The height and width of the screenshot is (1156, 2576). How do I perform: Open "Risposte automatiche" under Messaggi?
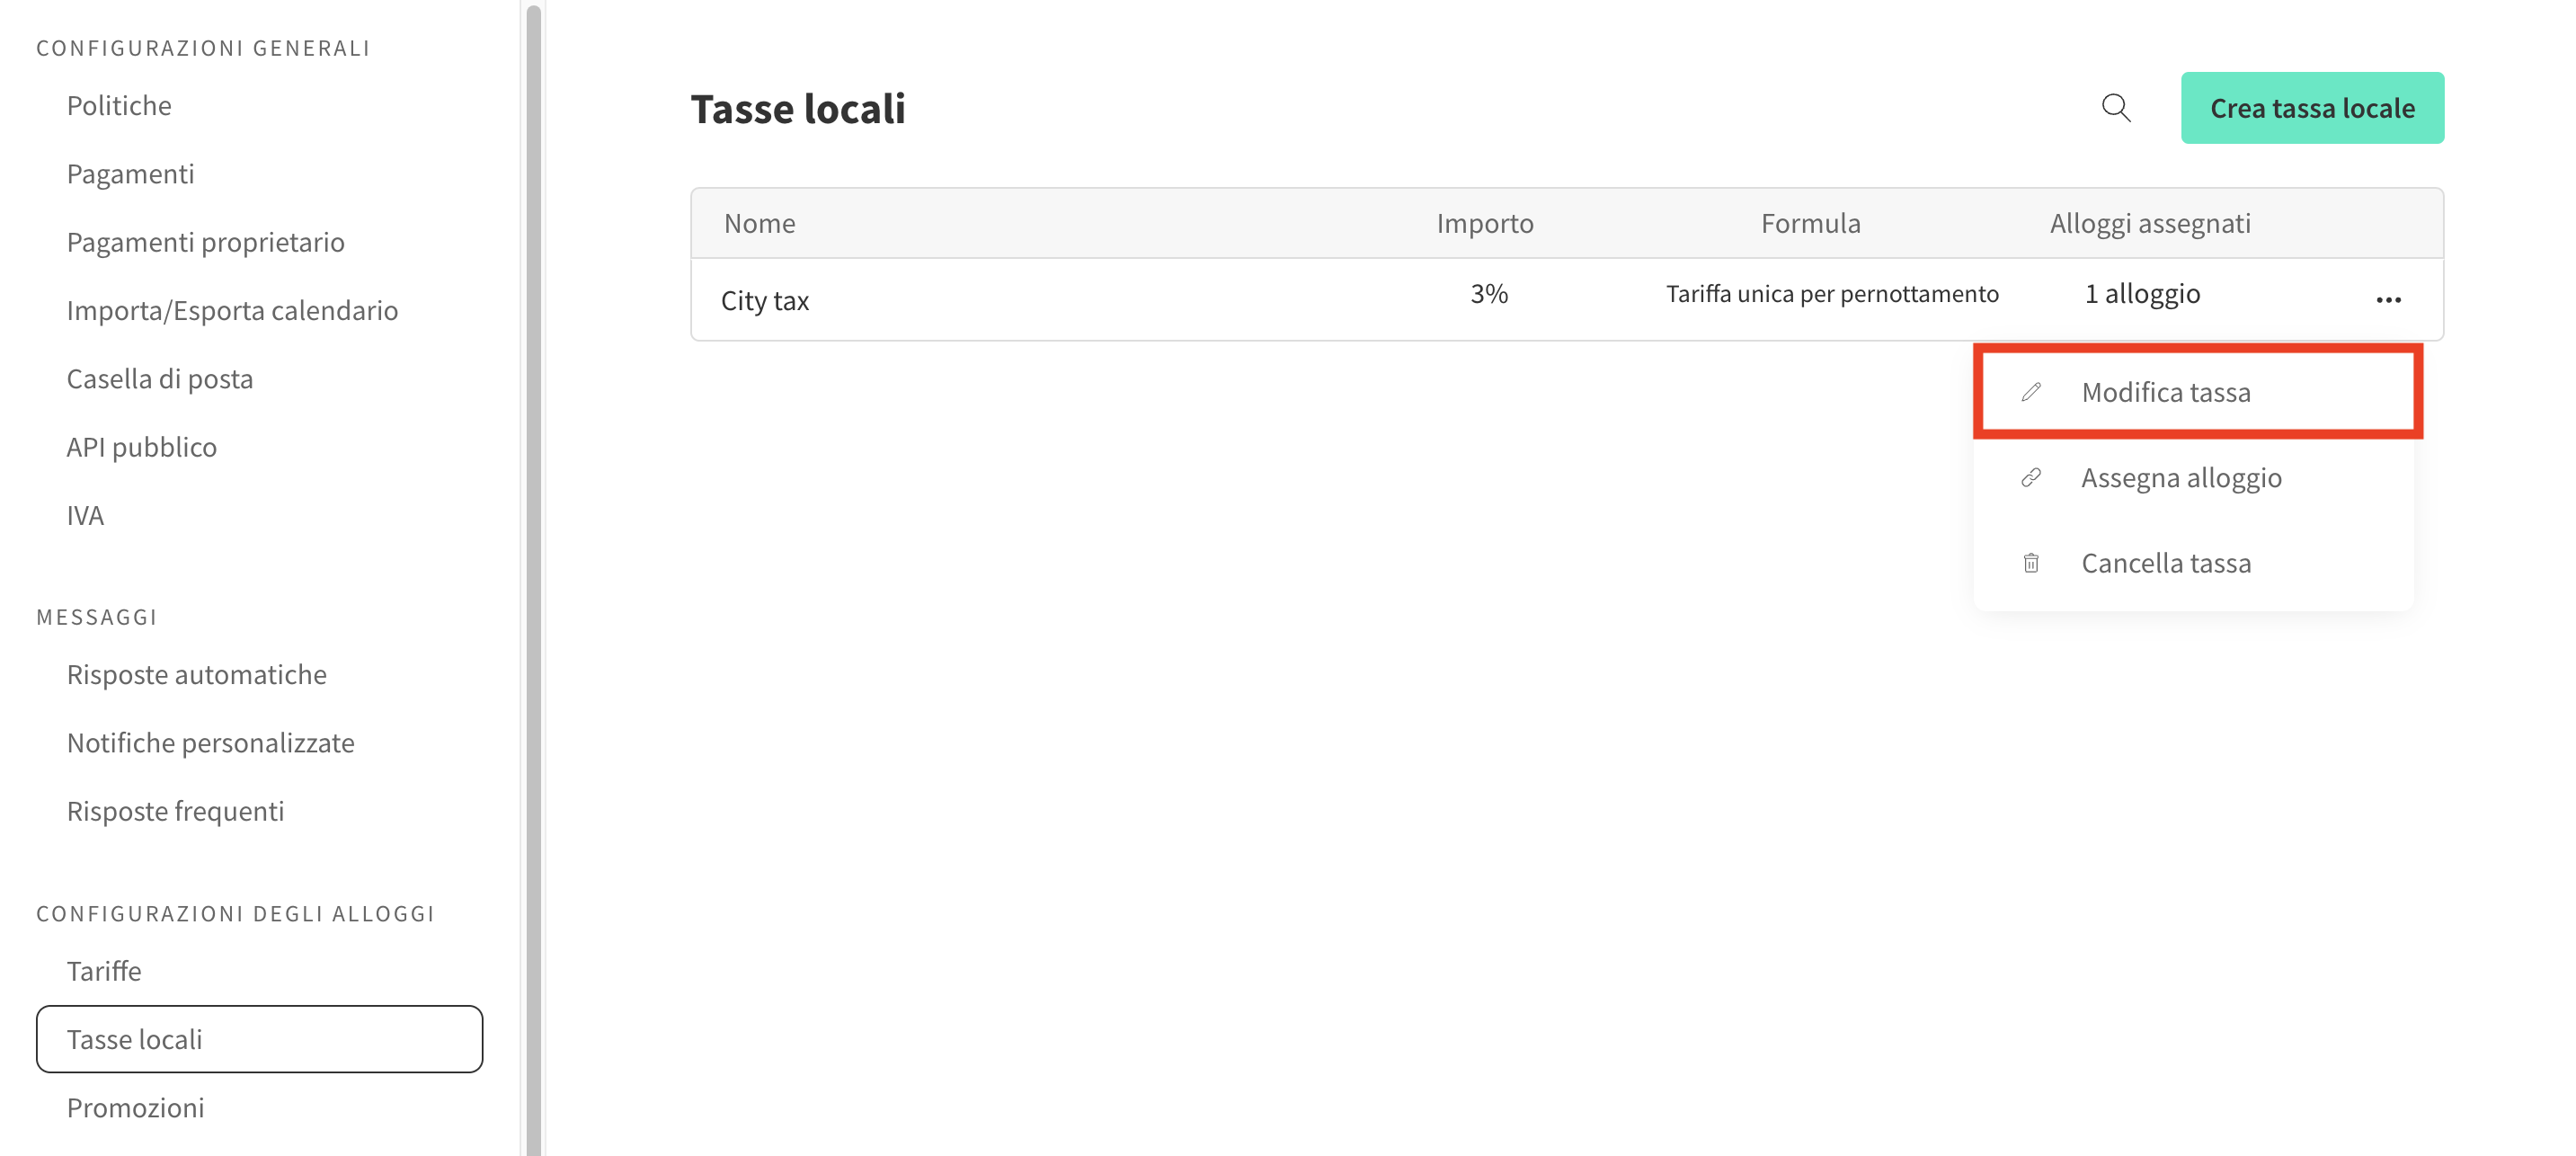[x=196, y=674]
